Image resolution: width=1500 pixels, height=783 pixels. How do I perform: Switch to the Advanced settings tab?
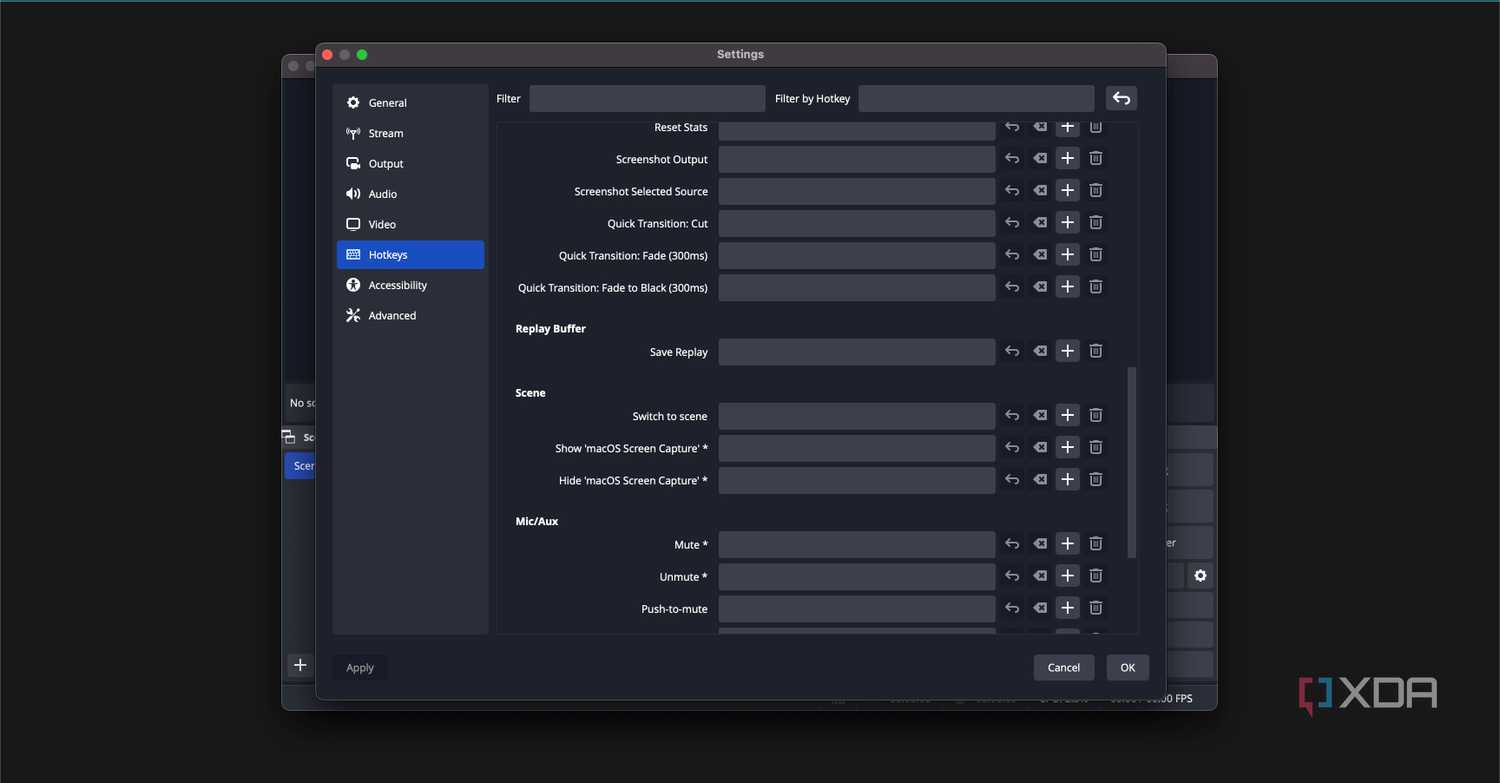pyautogui.click(x=410, y=315)
